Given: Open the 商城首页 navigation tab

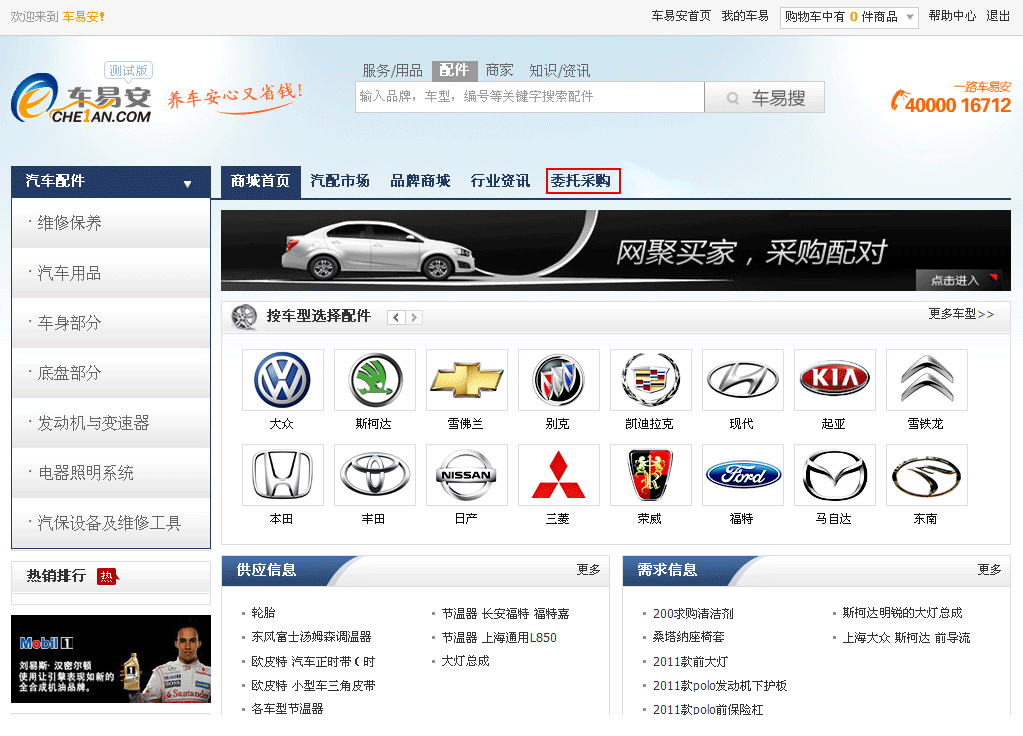Looking at the screenshot, I should tap(260, 181).
